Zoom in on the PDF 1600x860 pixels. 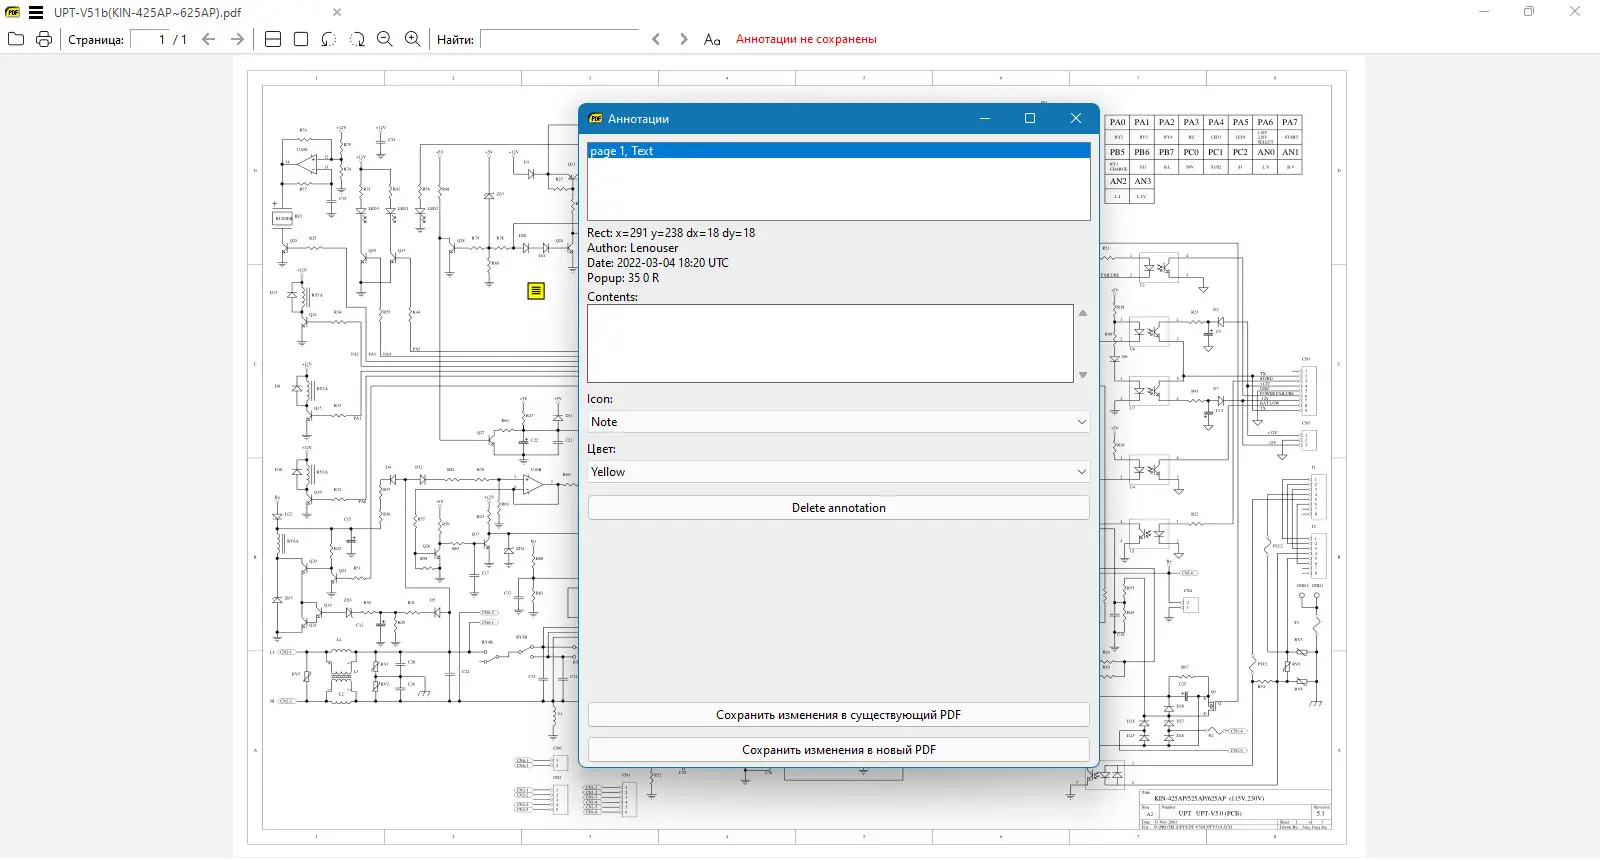[x=413, y=39]
